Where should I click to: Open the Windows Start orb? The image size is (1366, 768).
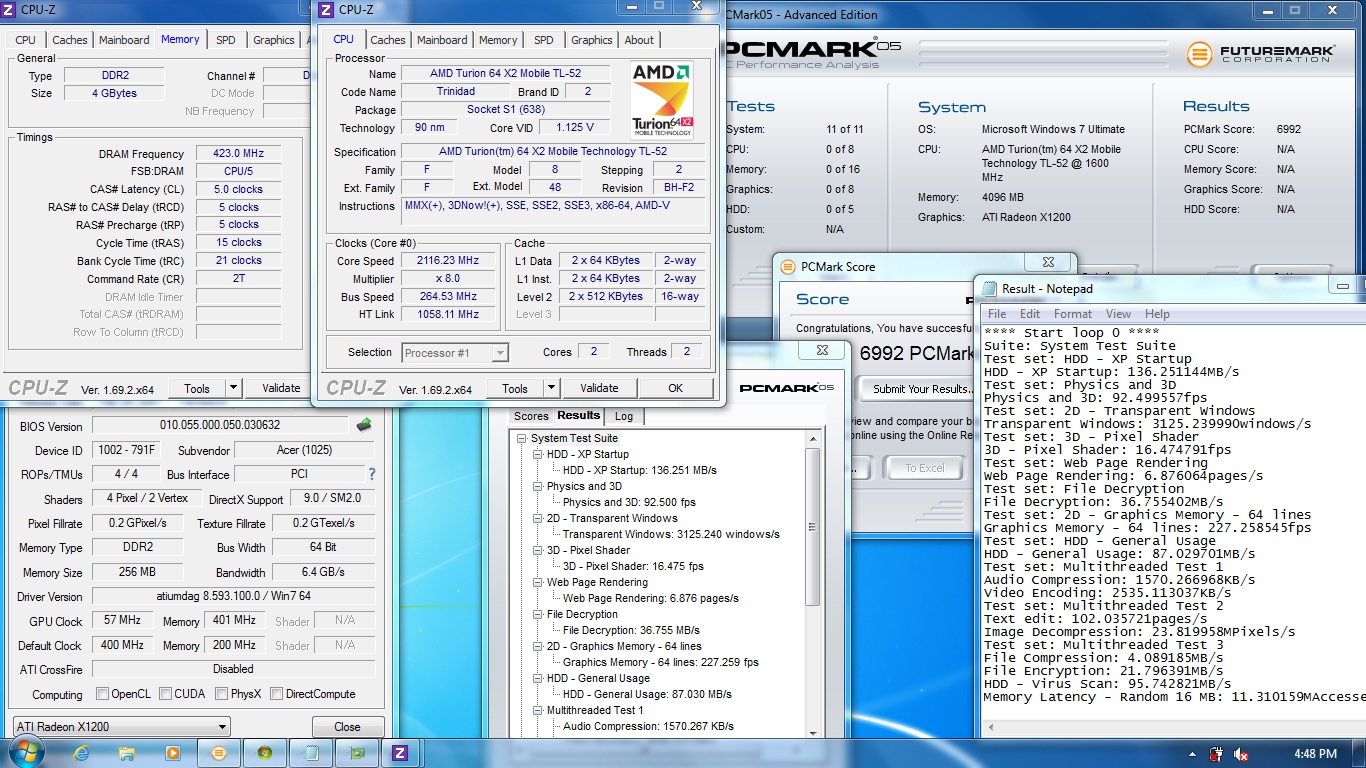(x=26, y=753)
